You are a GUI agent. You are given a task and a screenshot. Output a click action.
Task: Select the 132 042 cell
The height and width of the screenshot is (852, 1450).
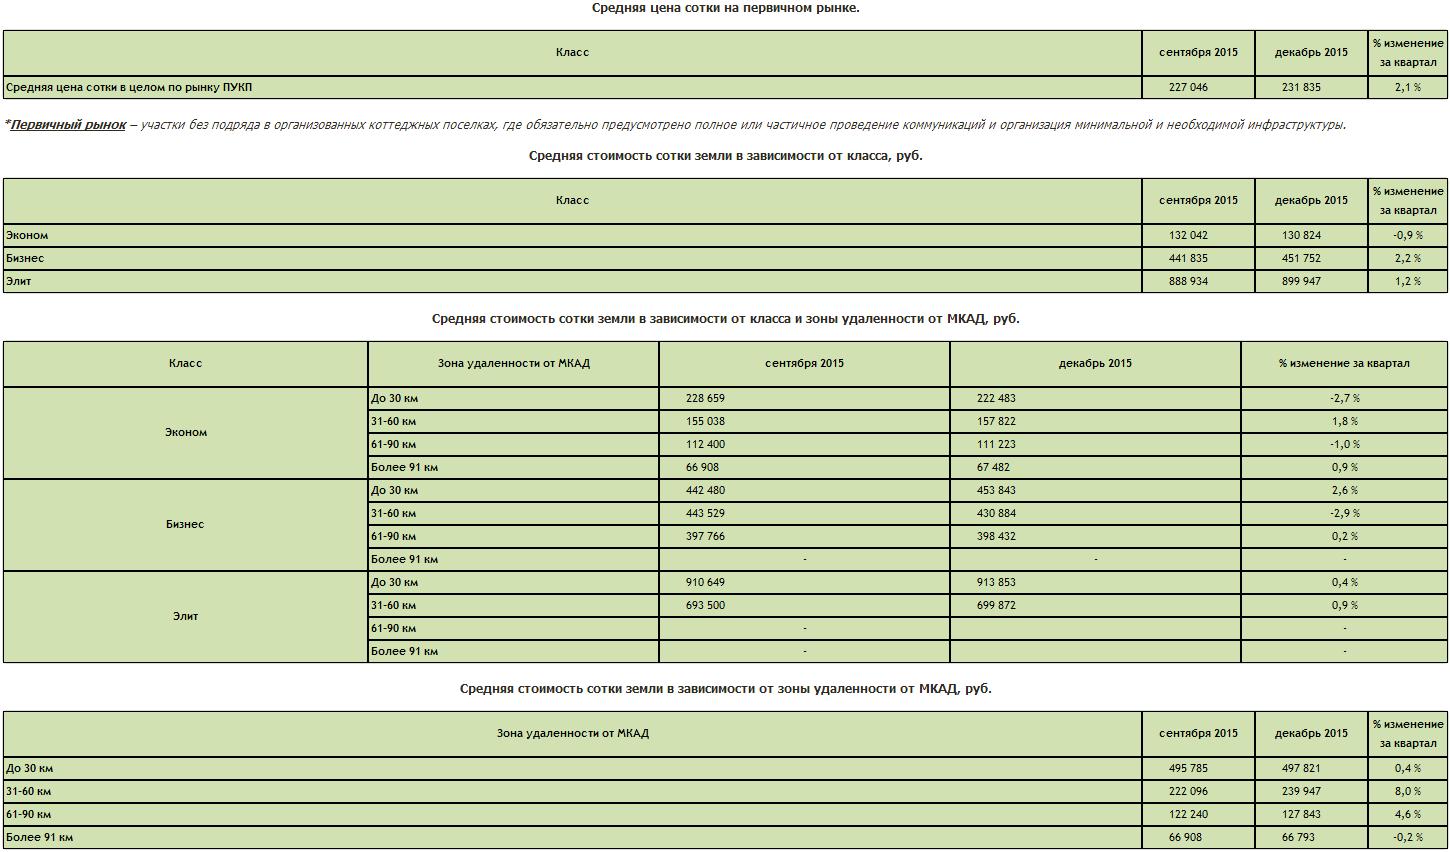click(x=1198, y=236)
